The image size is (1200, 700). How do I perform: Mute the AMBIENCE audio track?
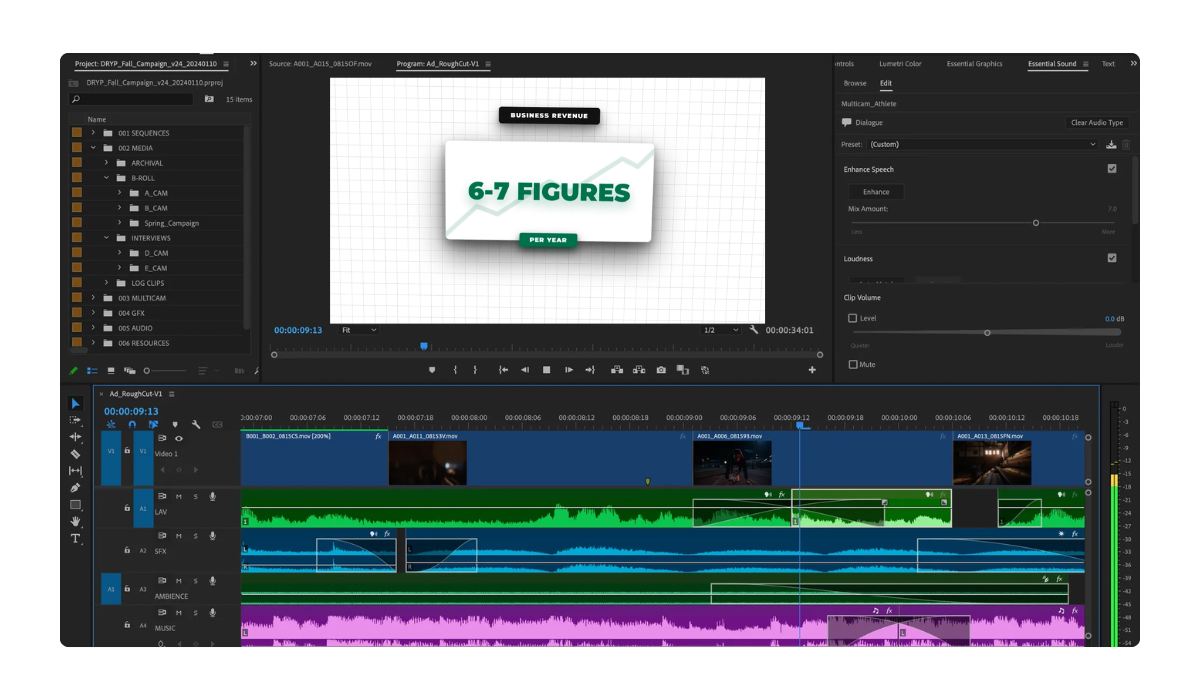pos(179,581)
